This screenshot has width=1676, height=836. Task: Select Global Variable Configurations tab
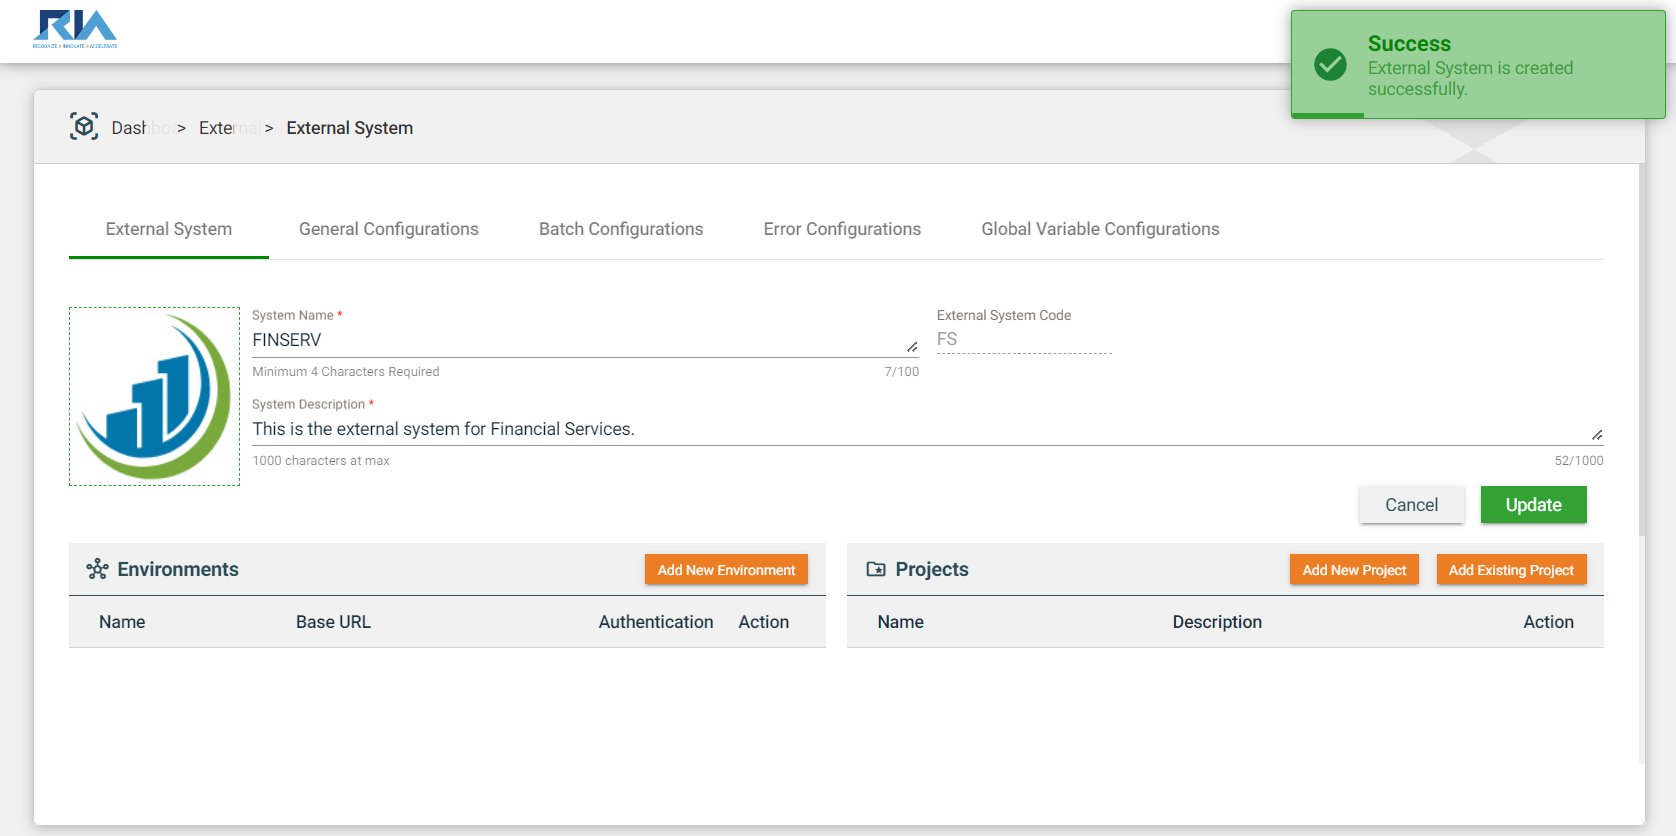click(1100, 229)
